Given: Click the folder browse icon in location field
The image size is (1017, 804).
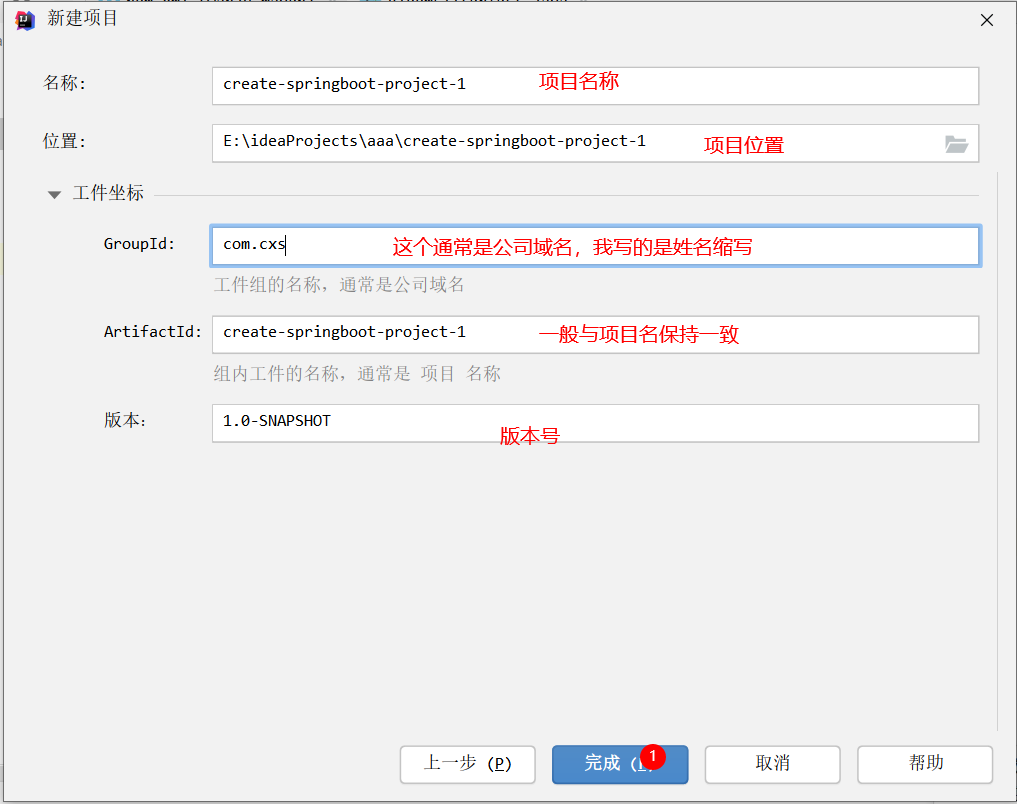Looking at the screenshot, I should tap(956, 144).
